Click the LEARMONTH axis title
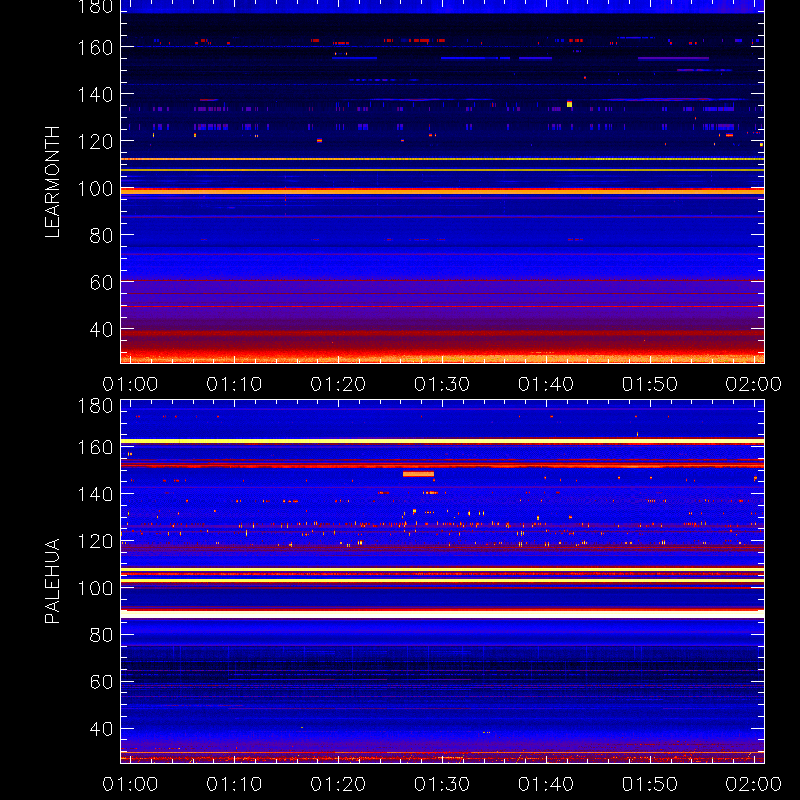This screenshot has height=800, width=800. (x=52, y=182)
